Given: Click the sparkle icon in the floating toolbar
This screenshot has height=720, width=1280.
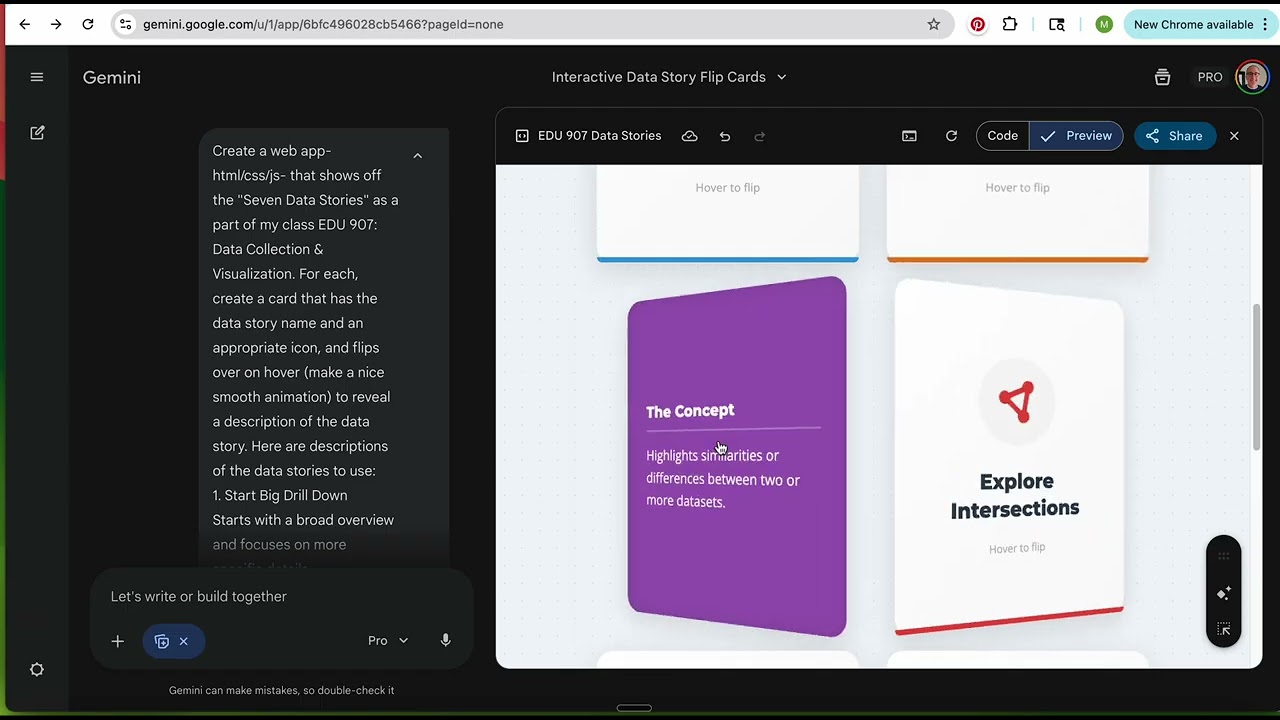Looking at the screenshot, I should [1223, 594].
